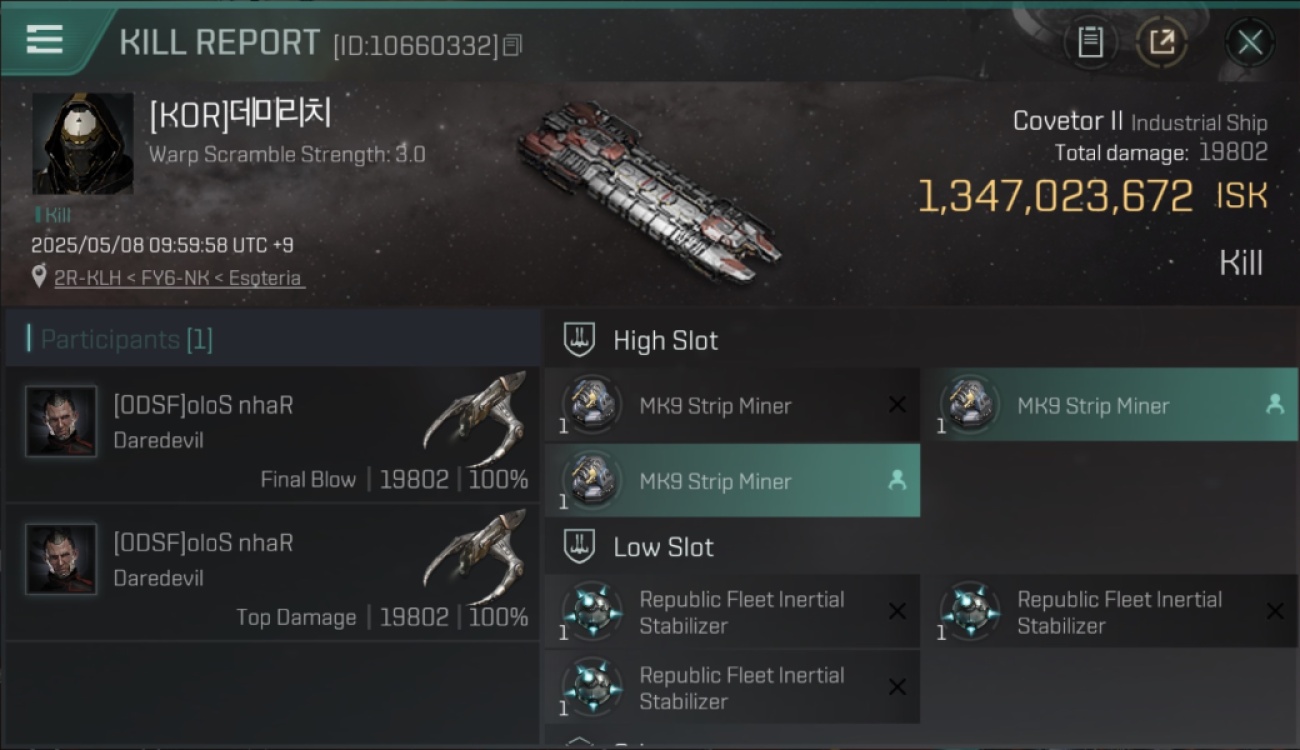Open Top Damage Daredevil ship icon
This screenshot has height=750, width=1300.
(x=474, y=555)
